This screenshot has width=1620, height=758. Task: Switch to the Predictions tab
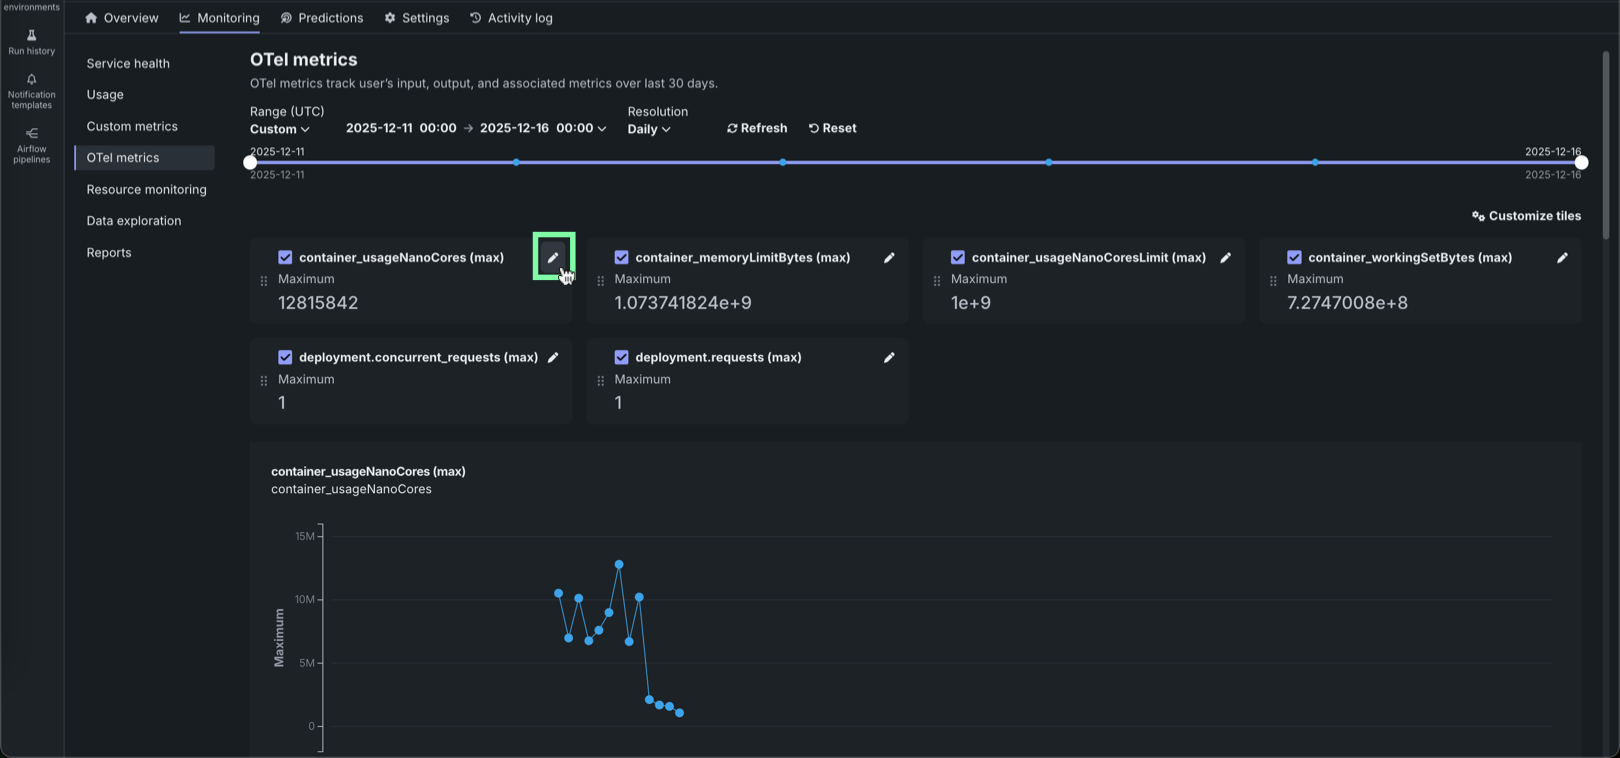(x=322, y=18)
